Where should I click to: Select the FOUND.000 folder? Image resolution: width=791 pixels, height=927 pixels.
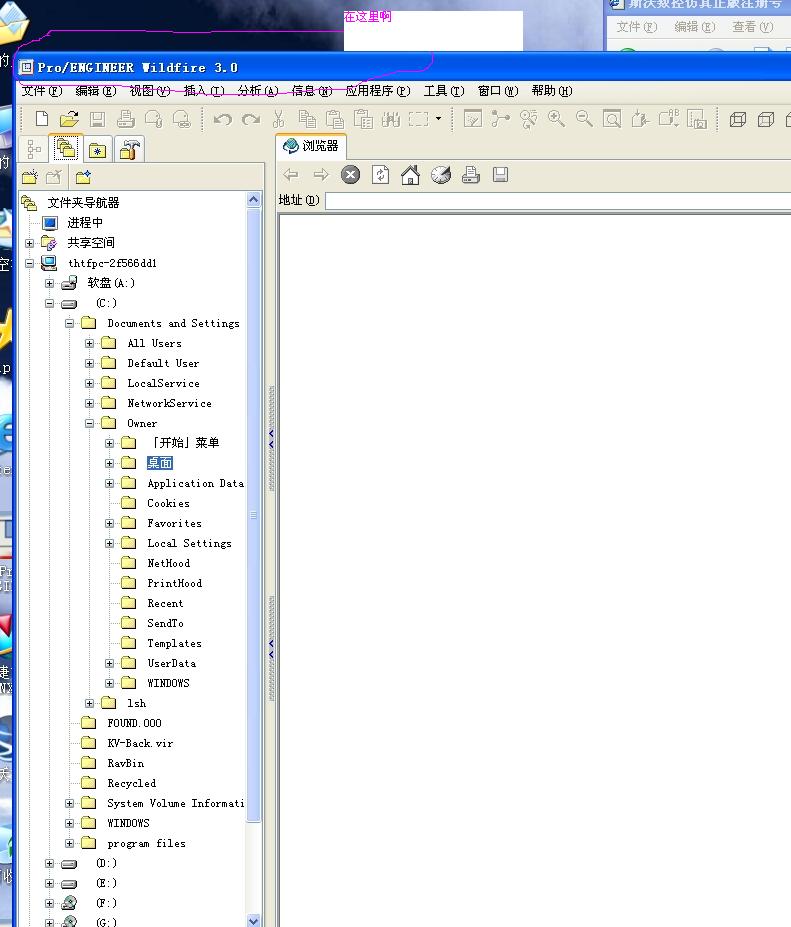pyautogui.click(x=134, y=723)
